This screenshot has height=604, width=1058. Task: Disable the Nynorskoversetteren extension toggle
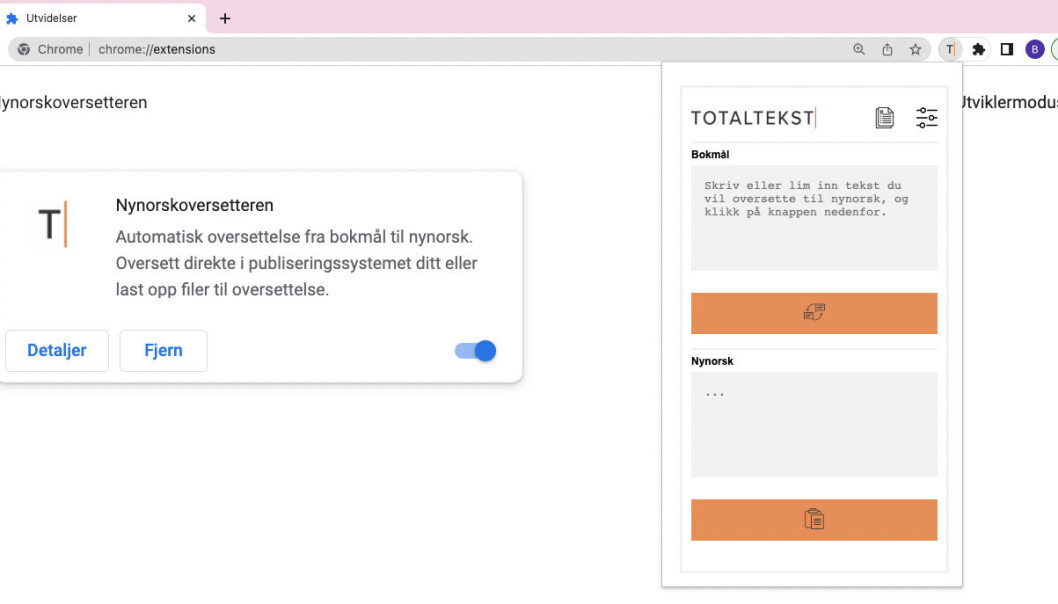click(475, 351)
